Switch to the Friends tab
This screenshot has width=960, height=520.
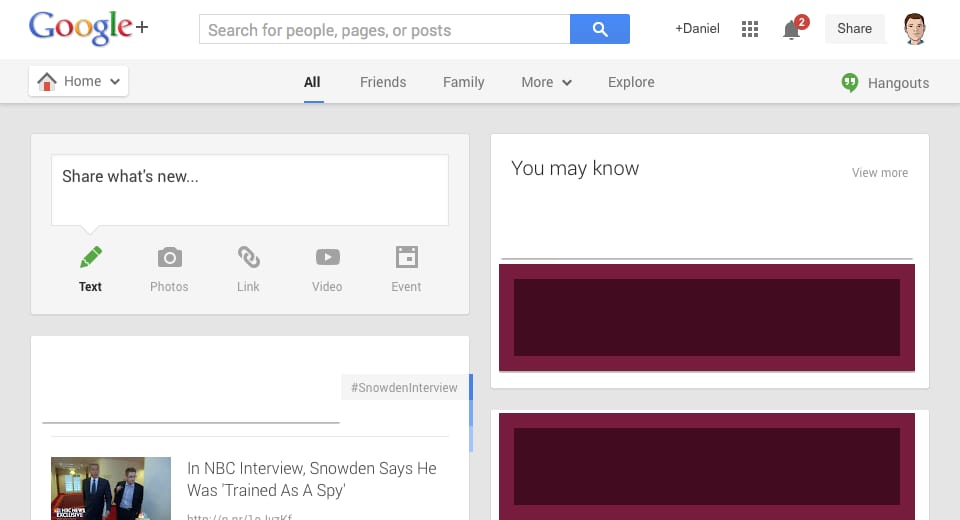383,82
